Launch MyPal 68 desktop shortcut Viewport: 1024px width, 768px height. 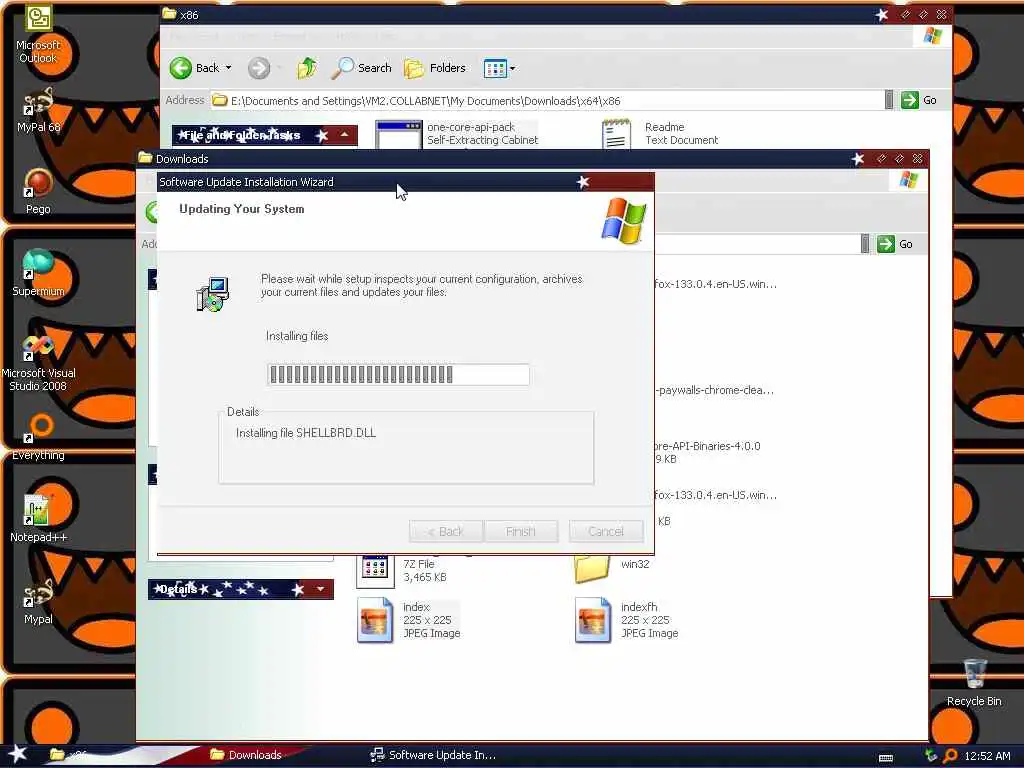click(x=38, y=110)
